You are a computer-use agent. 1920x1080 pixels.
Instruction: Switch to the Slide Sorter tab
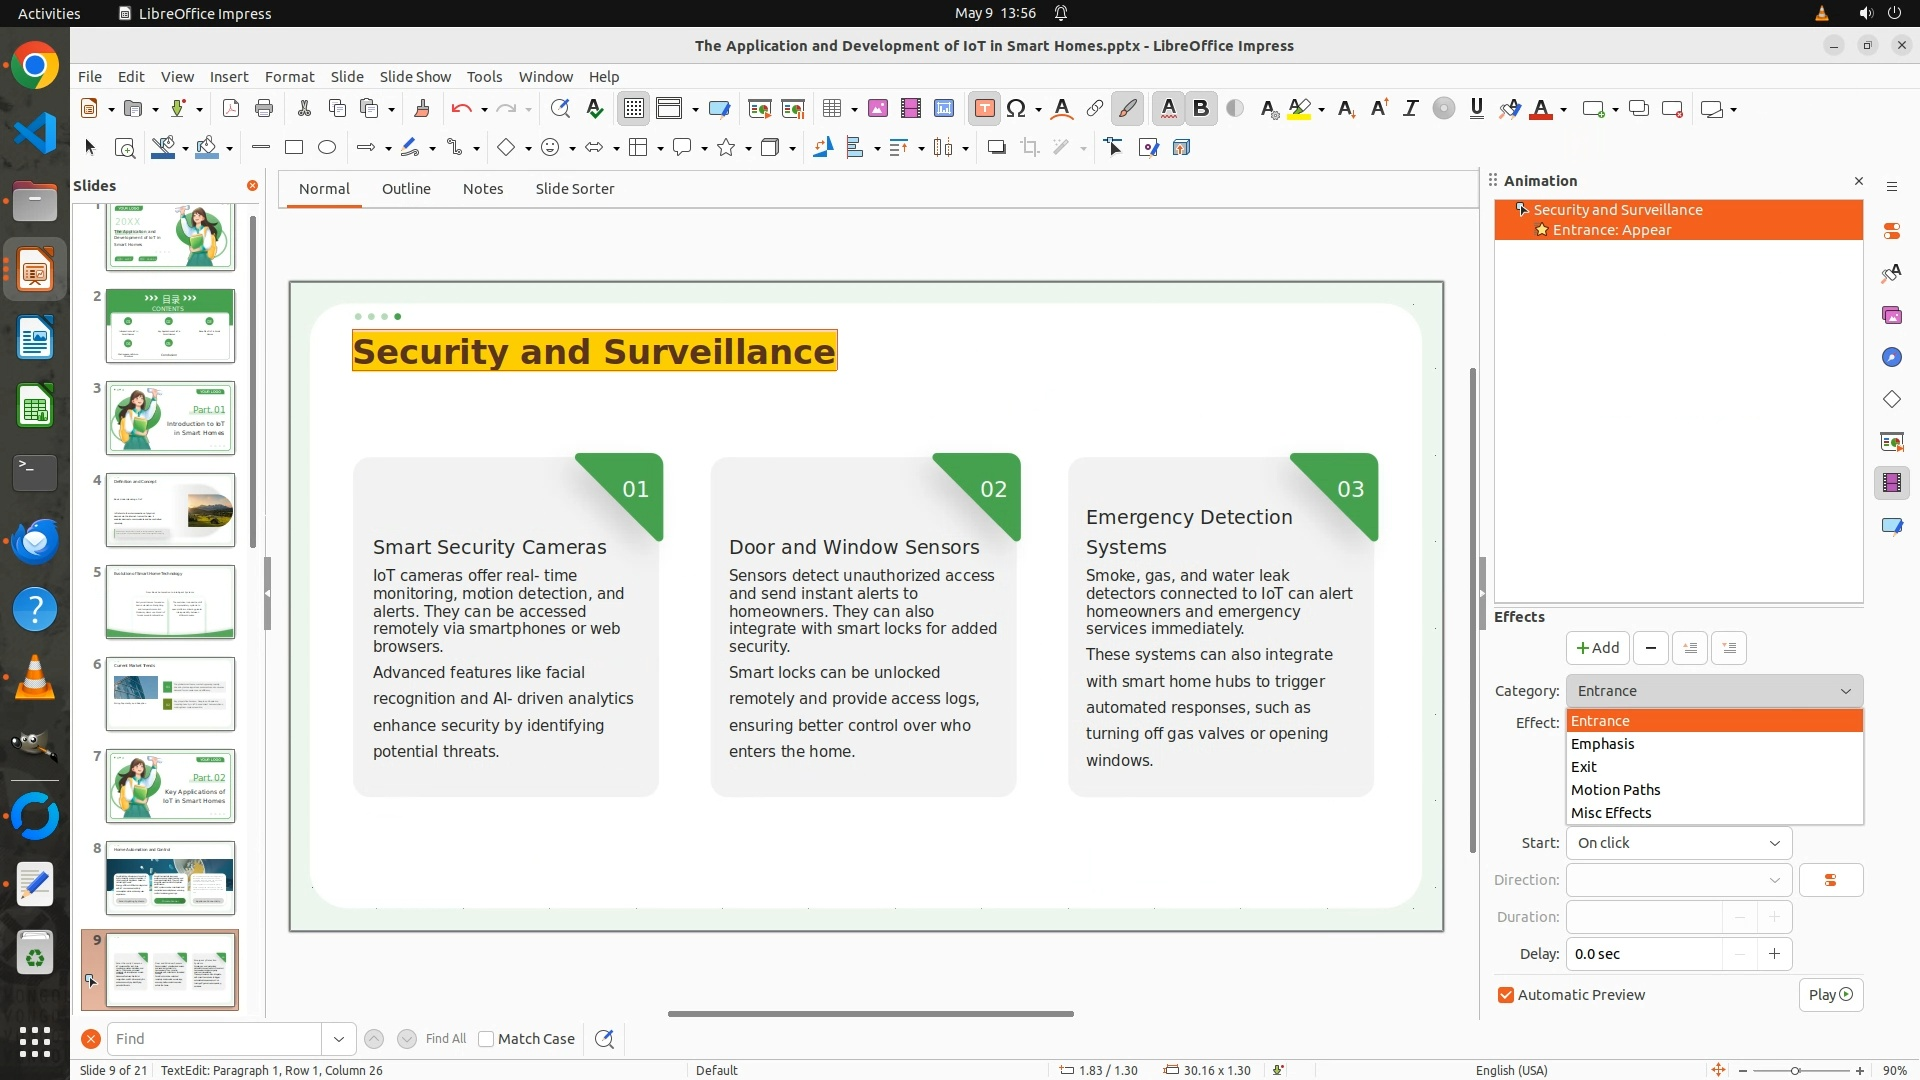click(x=574, y=189)
